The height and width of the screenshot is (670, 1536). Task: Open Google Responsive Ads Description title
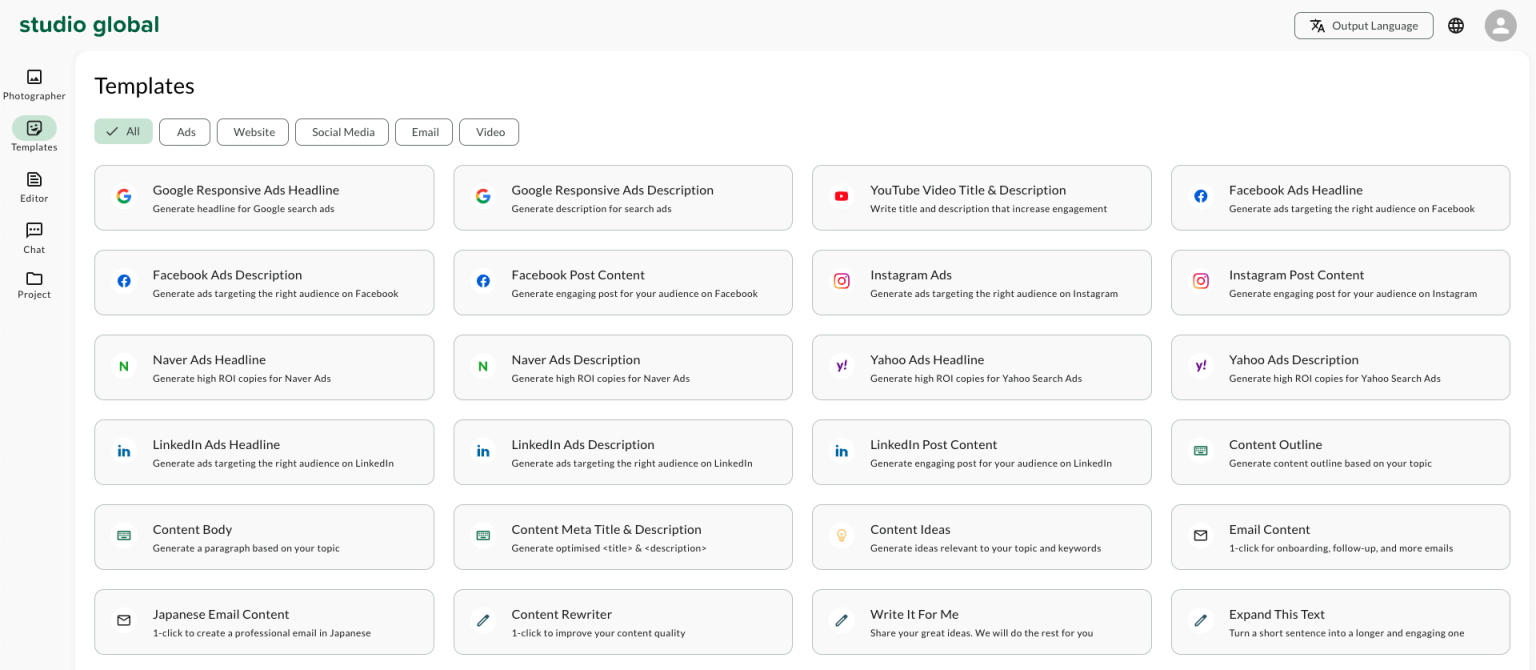pos(613,190)
